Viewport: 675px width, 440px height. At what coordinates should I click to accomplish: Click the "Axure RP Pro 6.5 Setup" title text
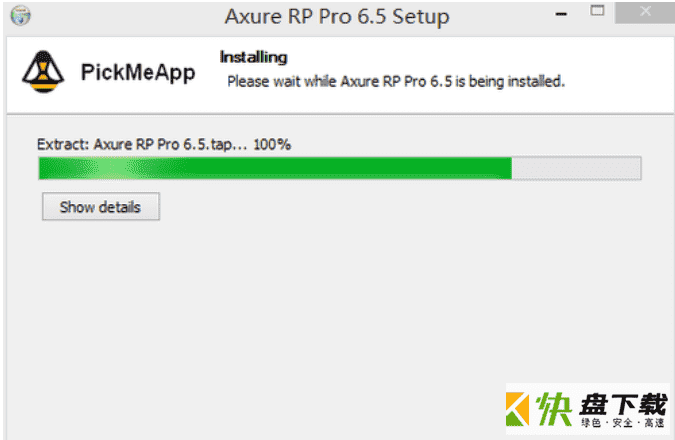337,17
